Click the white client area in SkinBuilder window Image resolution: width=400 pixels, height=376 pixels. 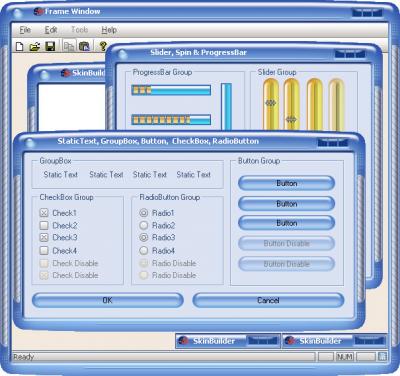(x=72, y=107)
